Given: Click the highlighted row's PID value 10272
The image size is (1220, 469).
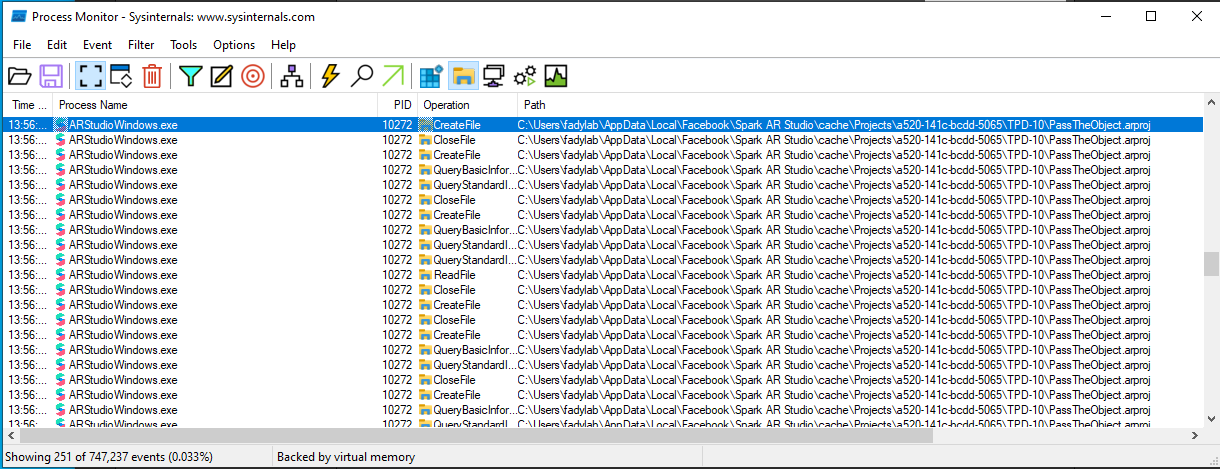Looking at the screenshot, I should [x=397, y=125].
